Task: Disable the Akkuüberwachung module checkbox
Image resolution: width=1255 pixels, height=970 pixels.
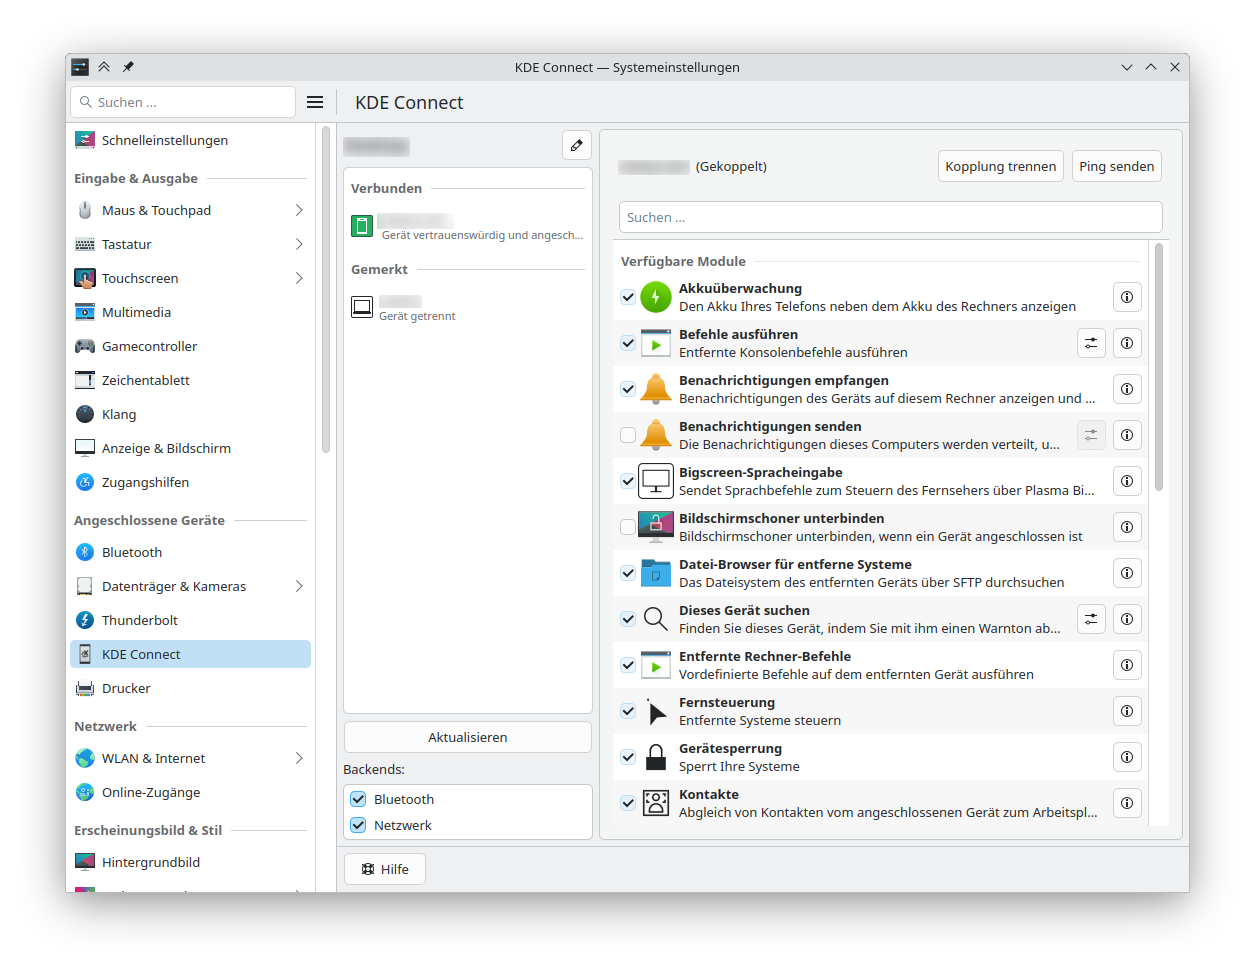Action: pyautogui.click(x=628, y=297)
